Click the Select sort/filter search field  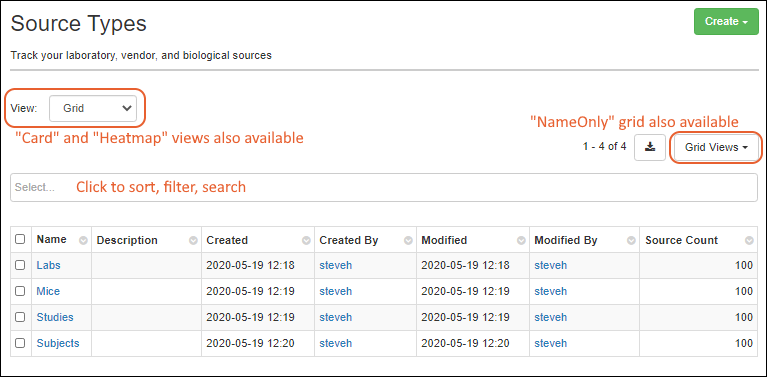click(x=384, y=187)
